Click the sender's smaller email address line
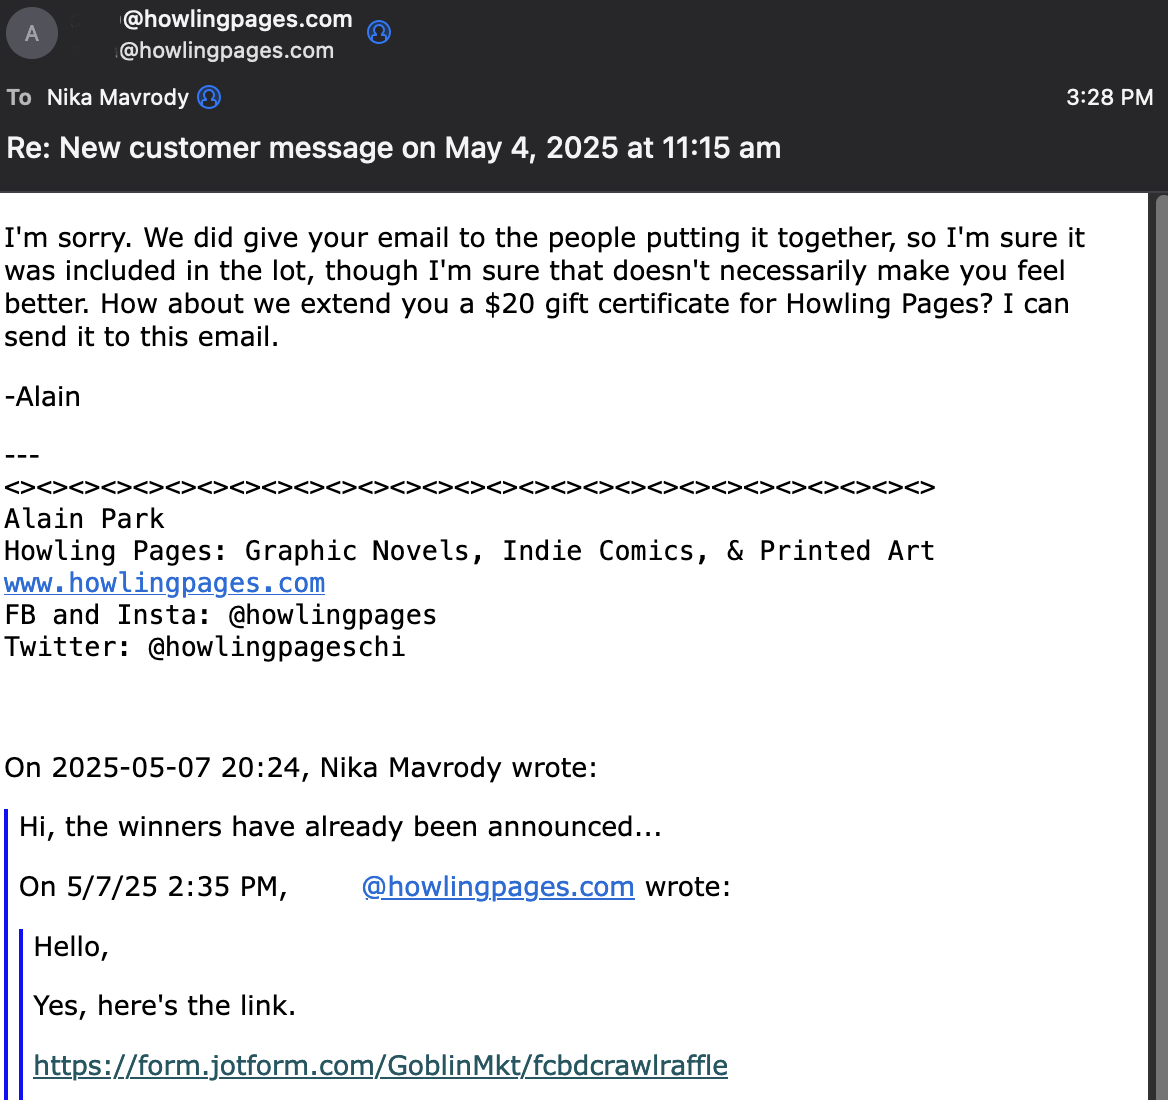Viewport: 1168px width, 1100px height. click(226, 51)
